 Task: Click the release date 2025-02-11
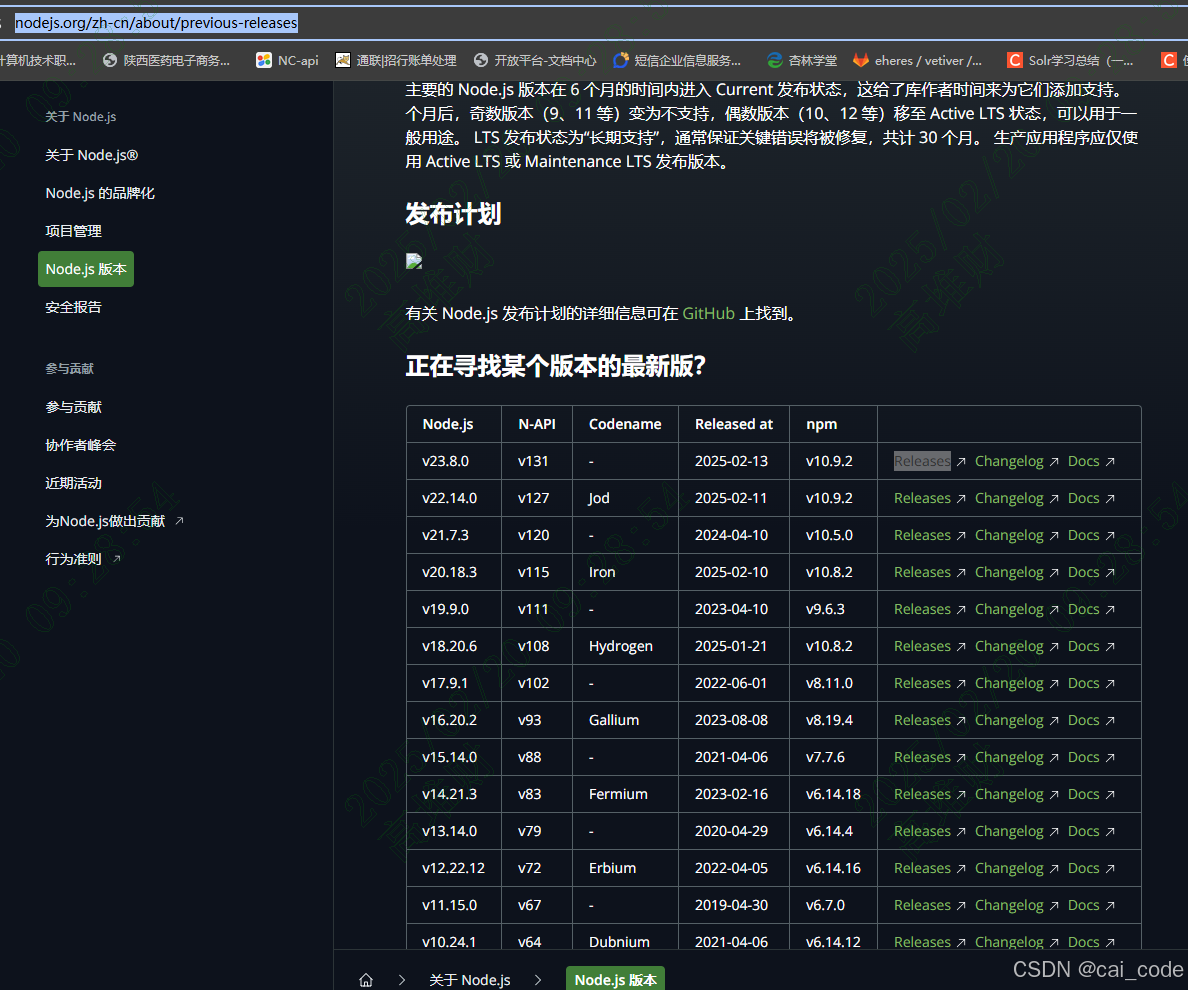pyautogui.click(x=731, y=498)
